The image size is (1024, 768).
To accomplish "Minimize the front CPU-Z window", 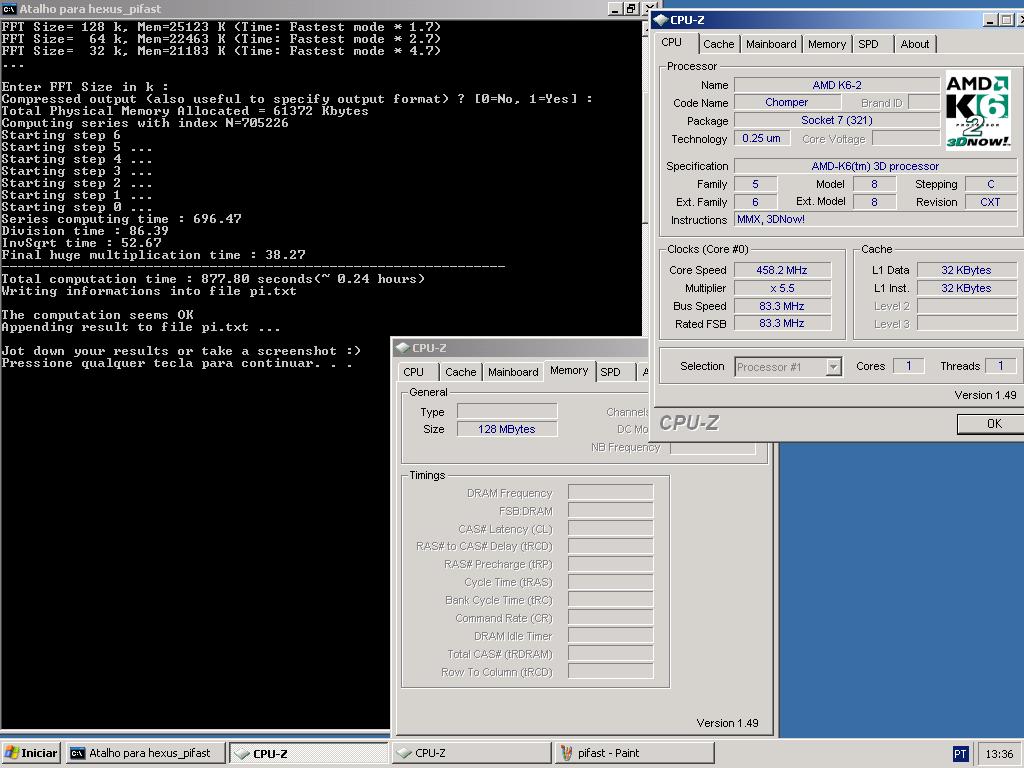I will click(x=990, y=20).
